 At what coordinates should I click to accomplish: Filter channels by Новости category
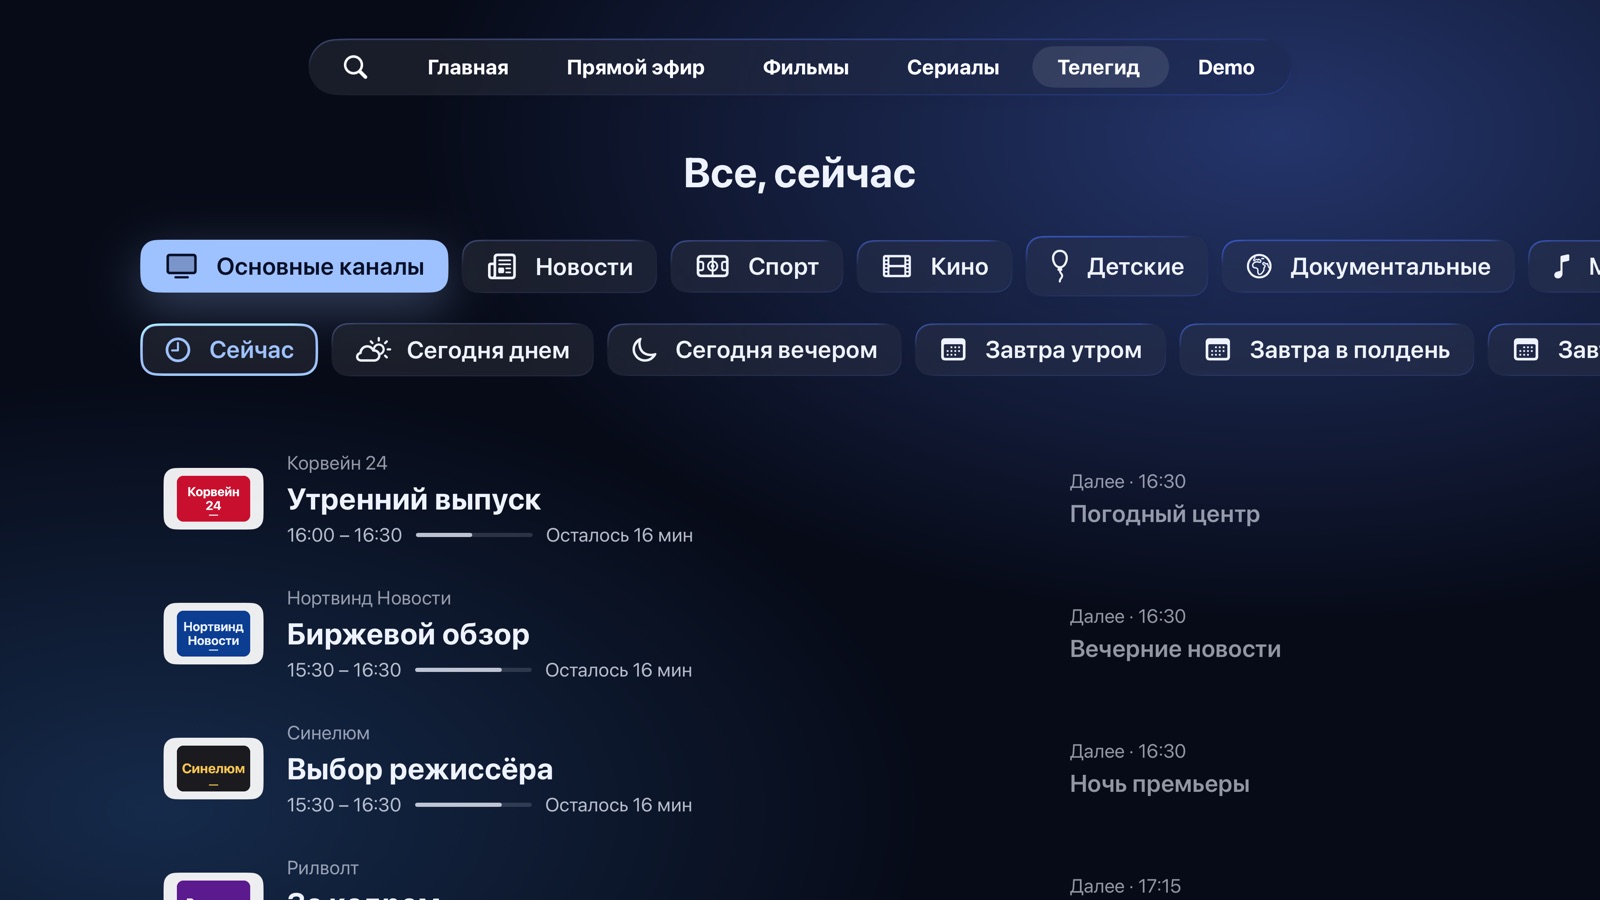tap(559, 266)
